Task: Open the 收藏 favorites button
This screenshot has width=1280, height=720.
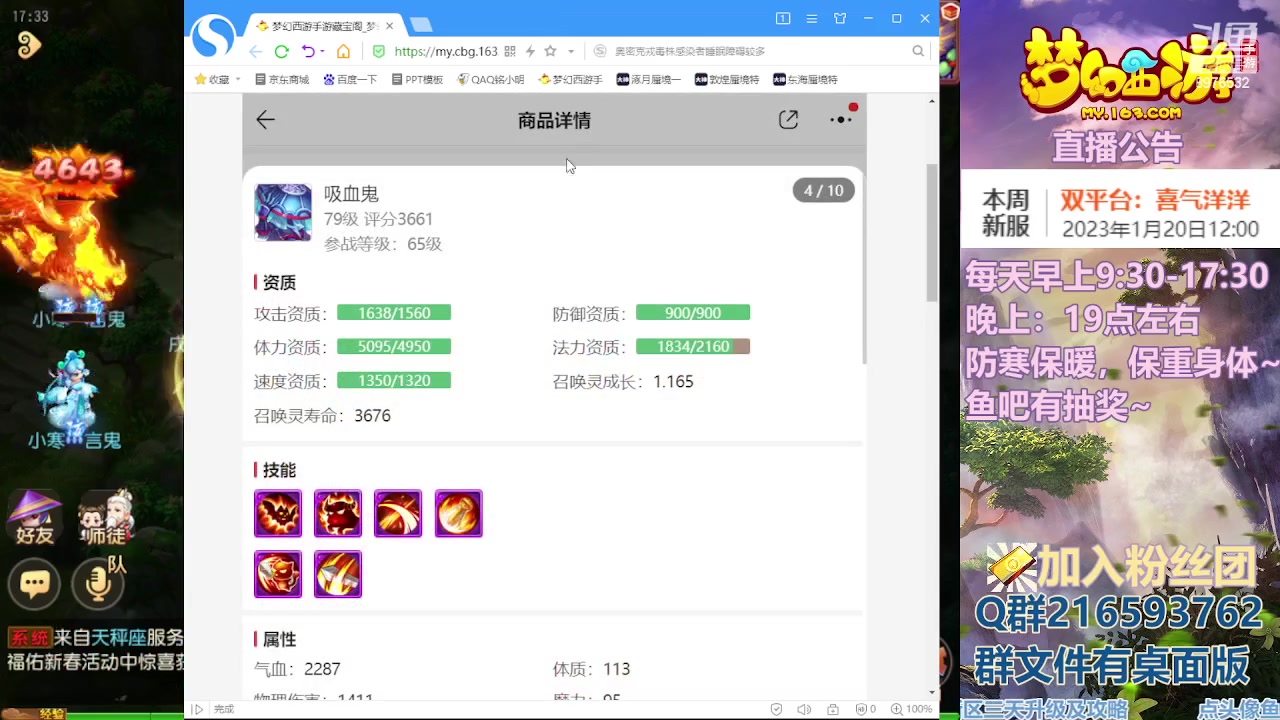Action: 213,79
